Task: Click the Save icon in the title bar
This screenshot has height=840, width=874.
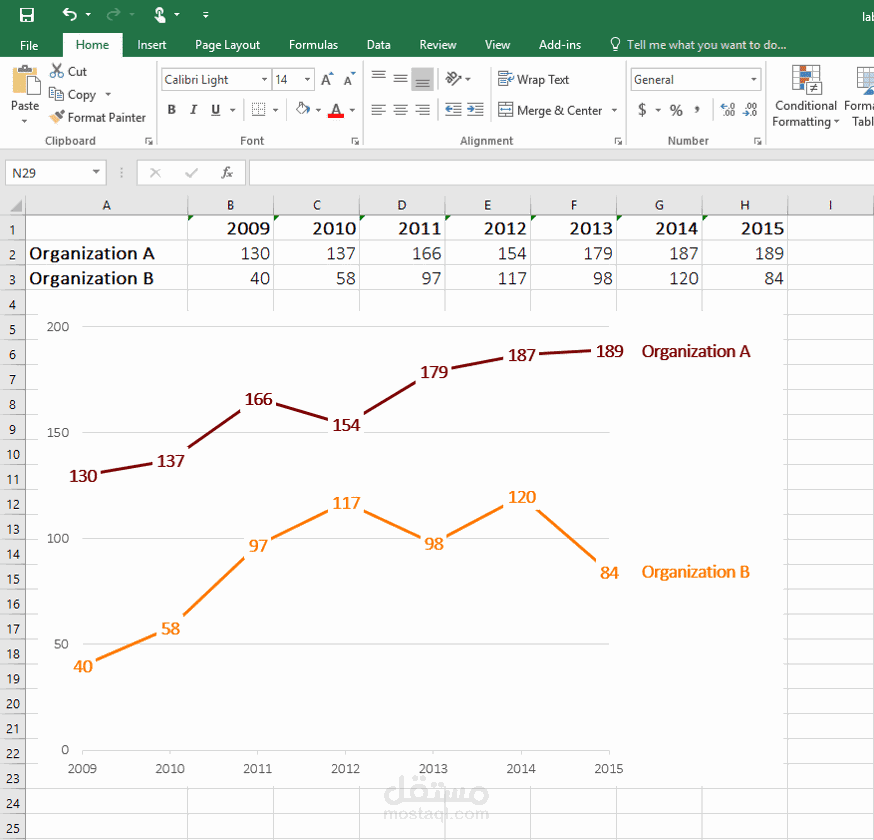Action: coord(26,14)
